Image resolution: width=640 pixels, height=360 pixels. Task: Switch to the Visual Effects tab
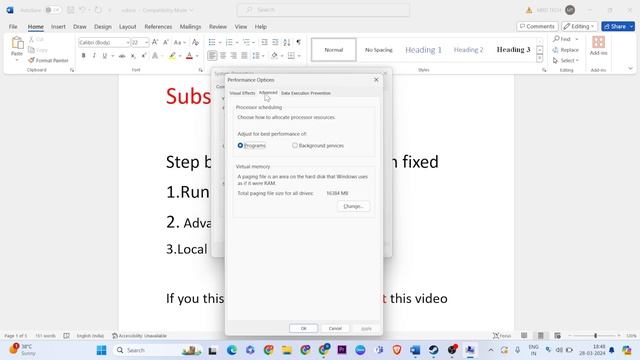(242, 93)
